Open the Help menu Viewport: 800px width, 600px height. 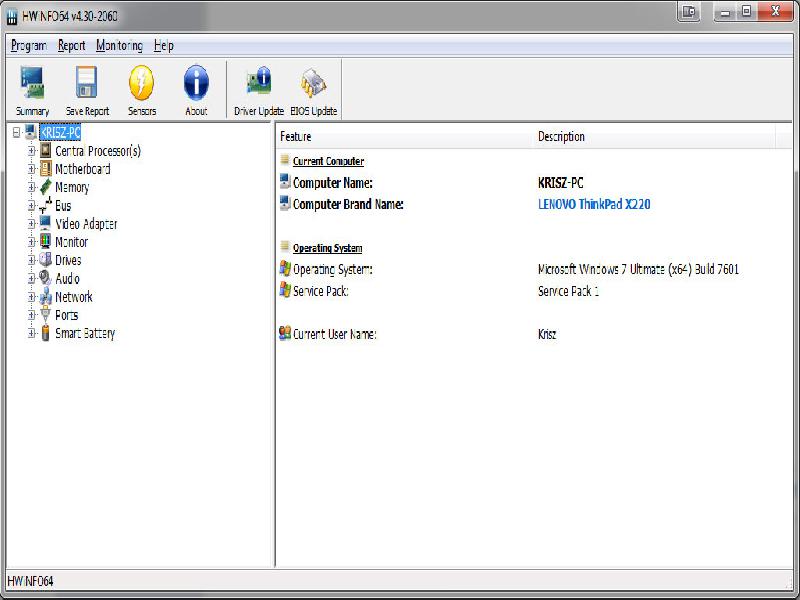[164, 45]
